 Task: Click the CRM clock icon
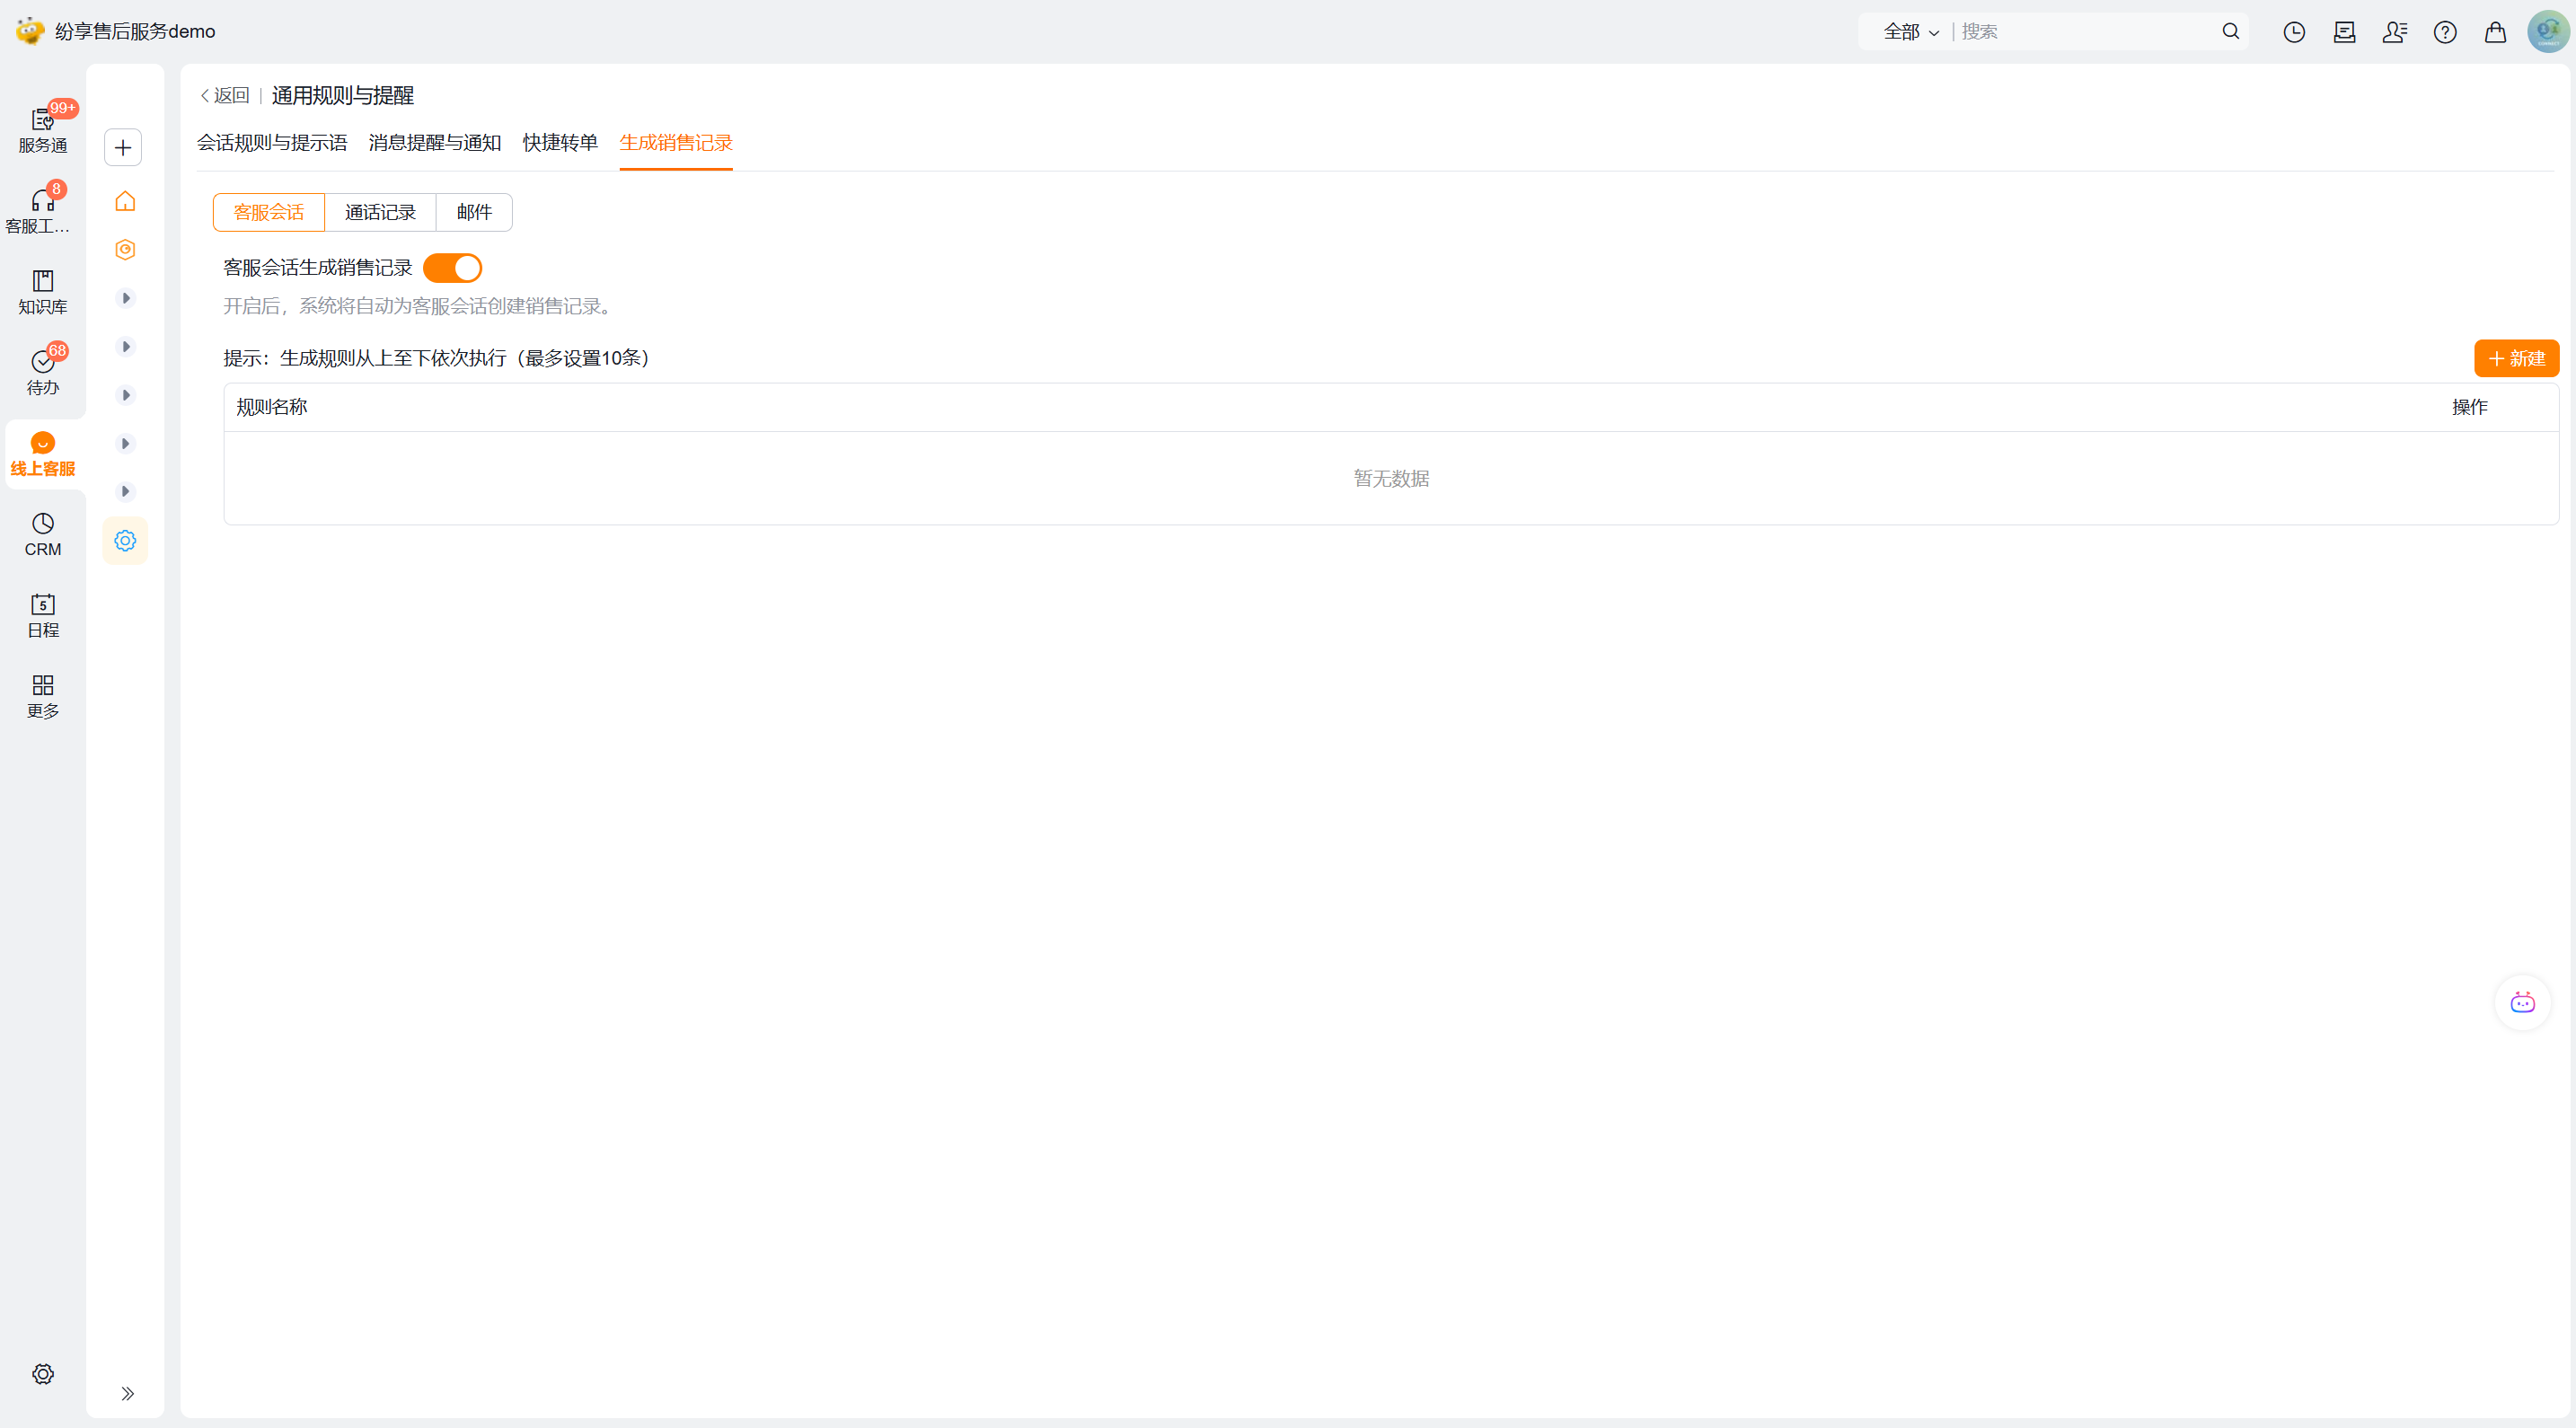point(42,533)
